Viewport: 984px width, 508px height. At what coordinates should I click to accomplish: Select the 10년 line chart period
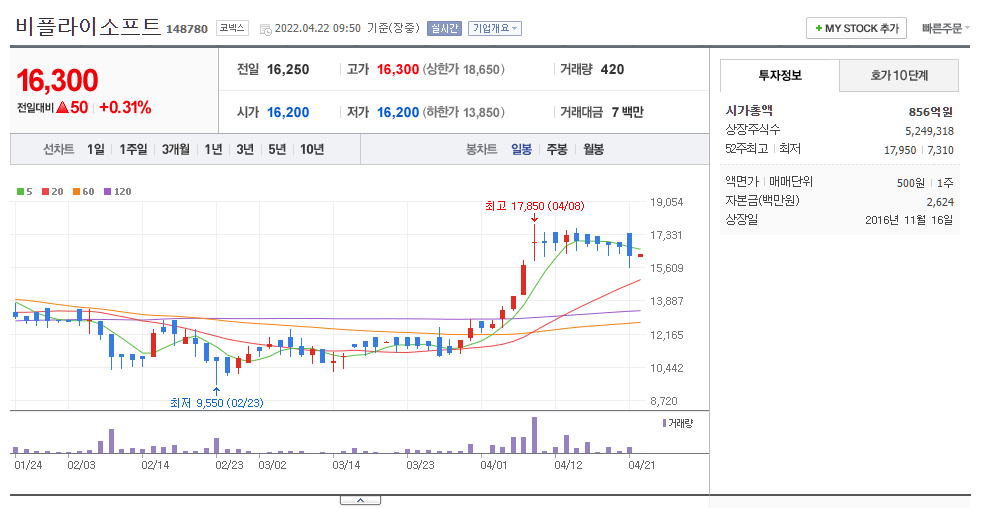[x=312, y=149]
